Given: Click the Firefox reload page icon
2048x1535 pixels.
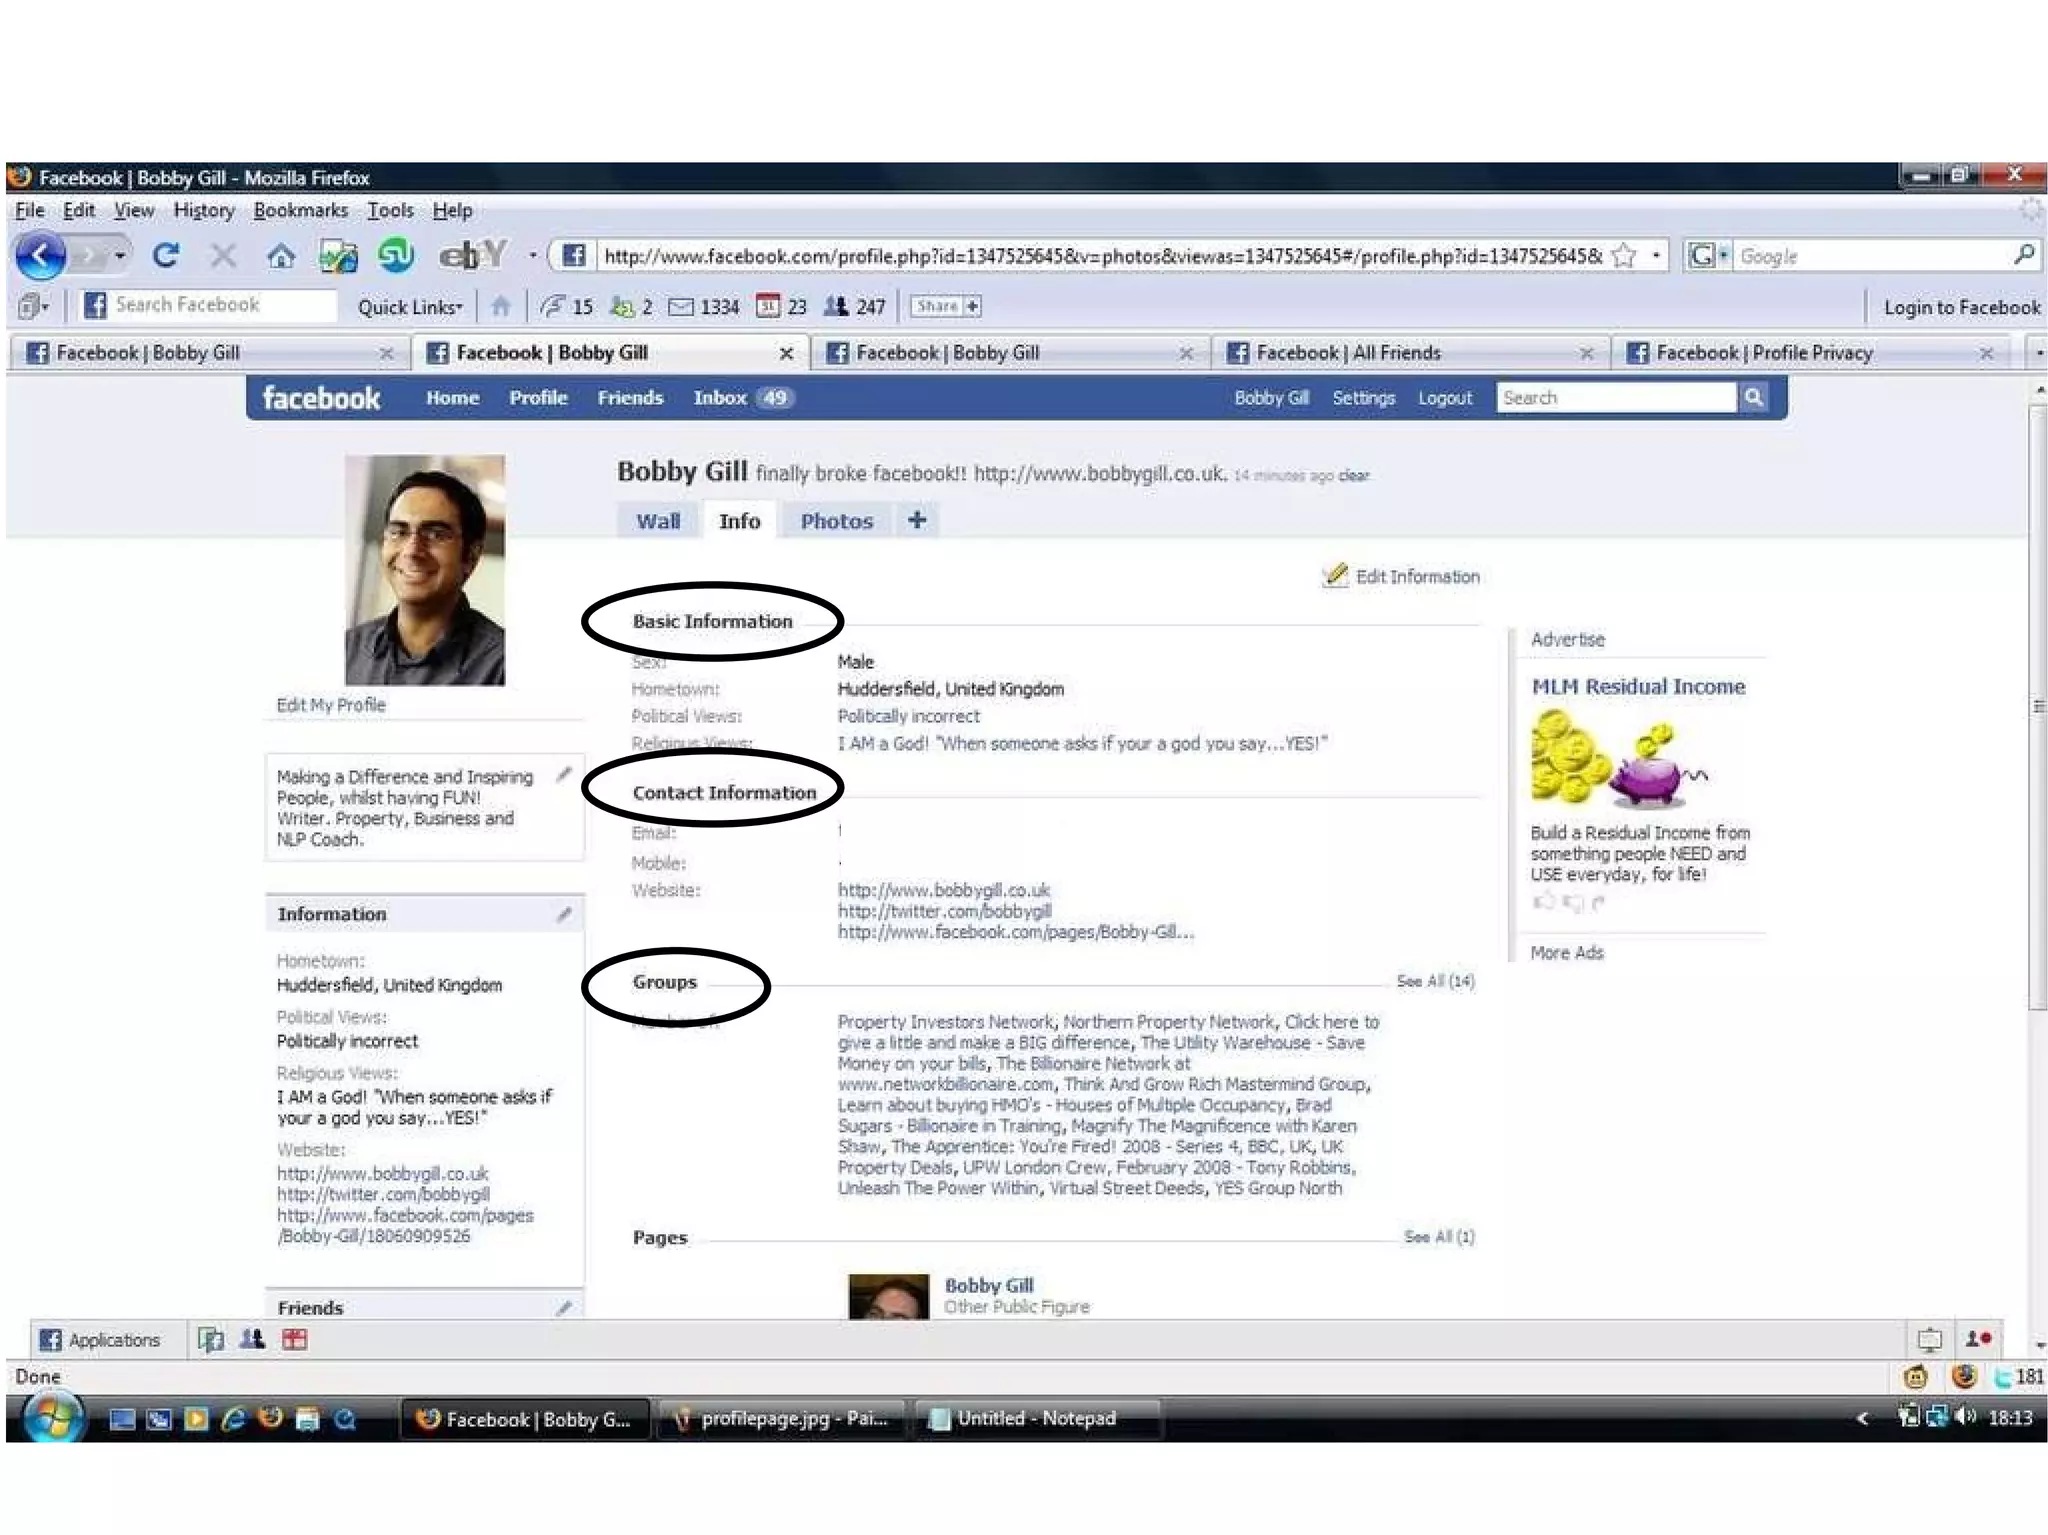Looking at the screenshot, I should tap(166, 256).
